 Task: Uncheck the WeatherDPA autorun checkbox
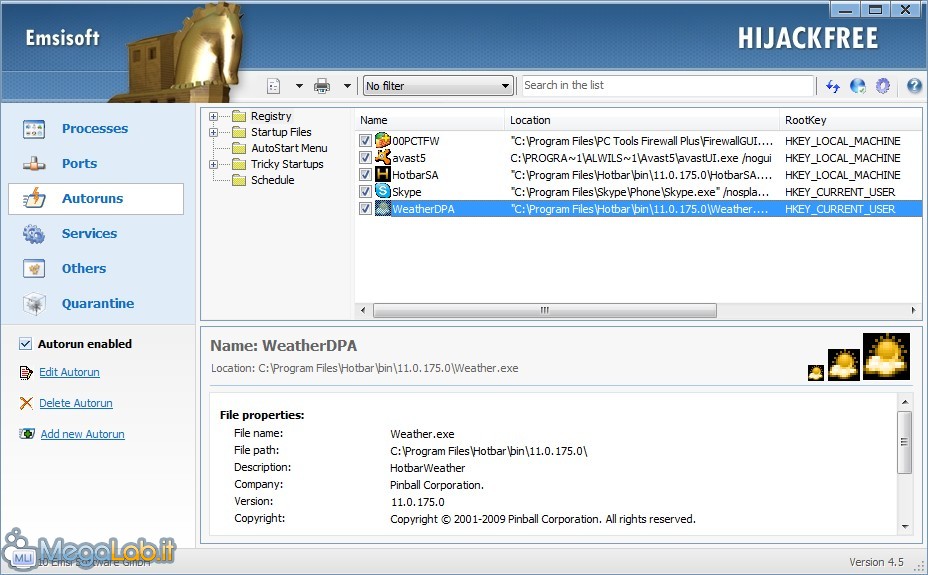[x=365, y=208]
